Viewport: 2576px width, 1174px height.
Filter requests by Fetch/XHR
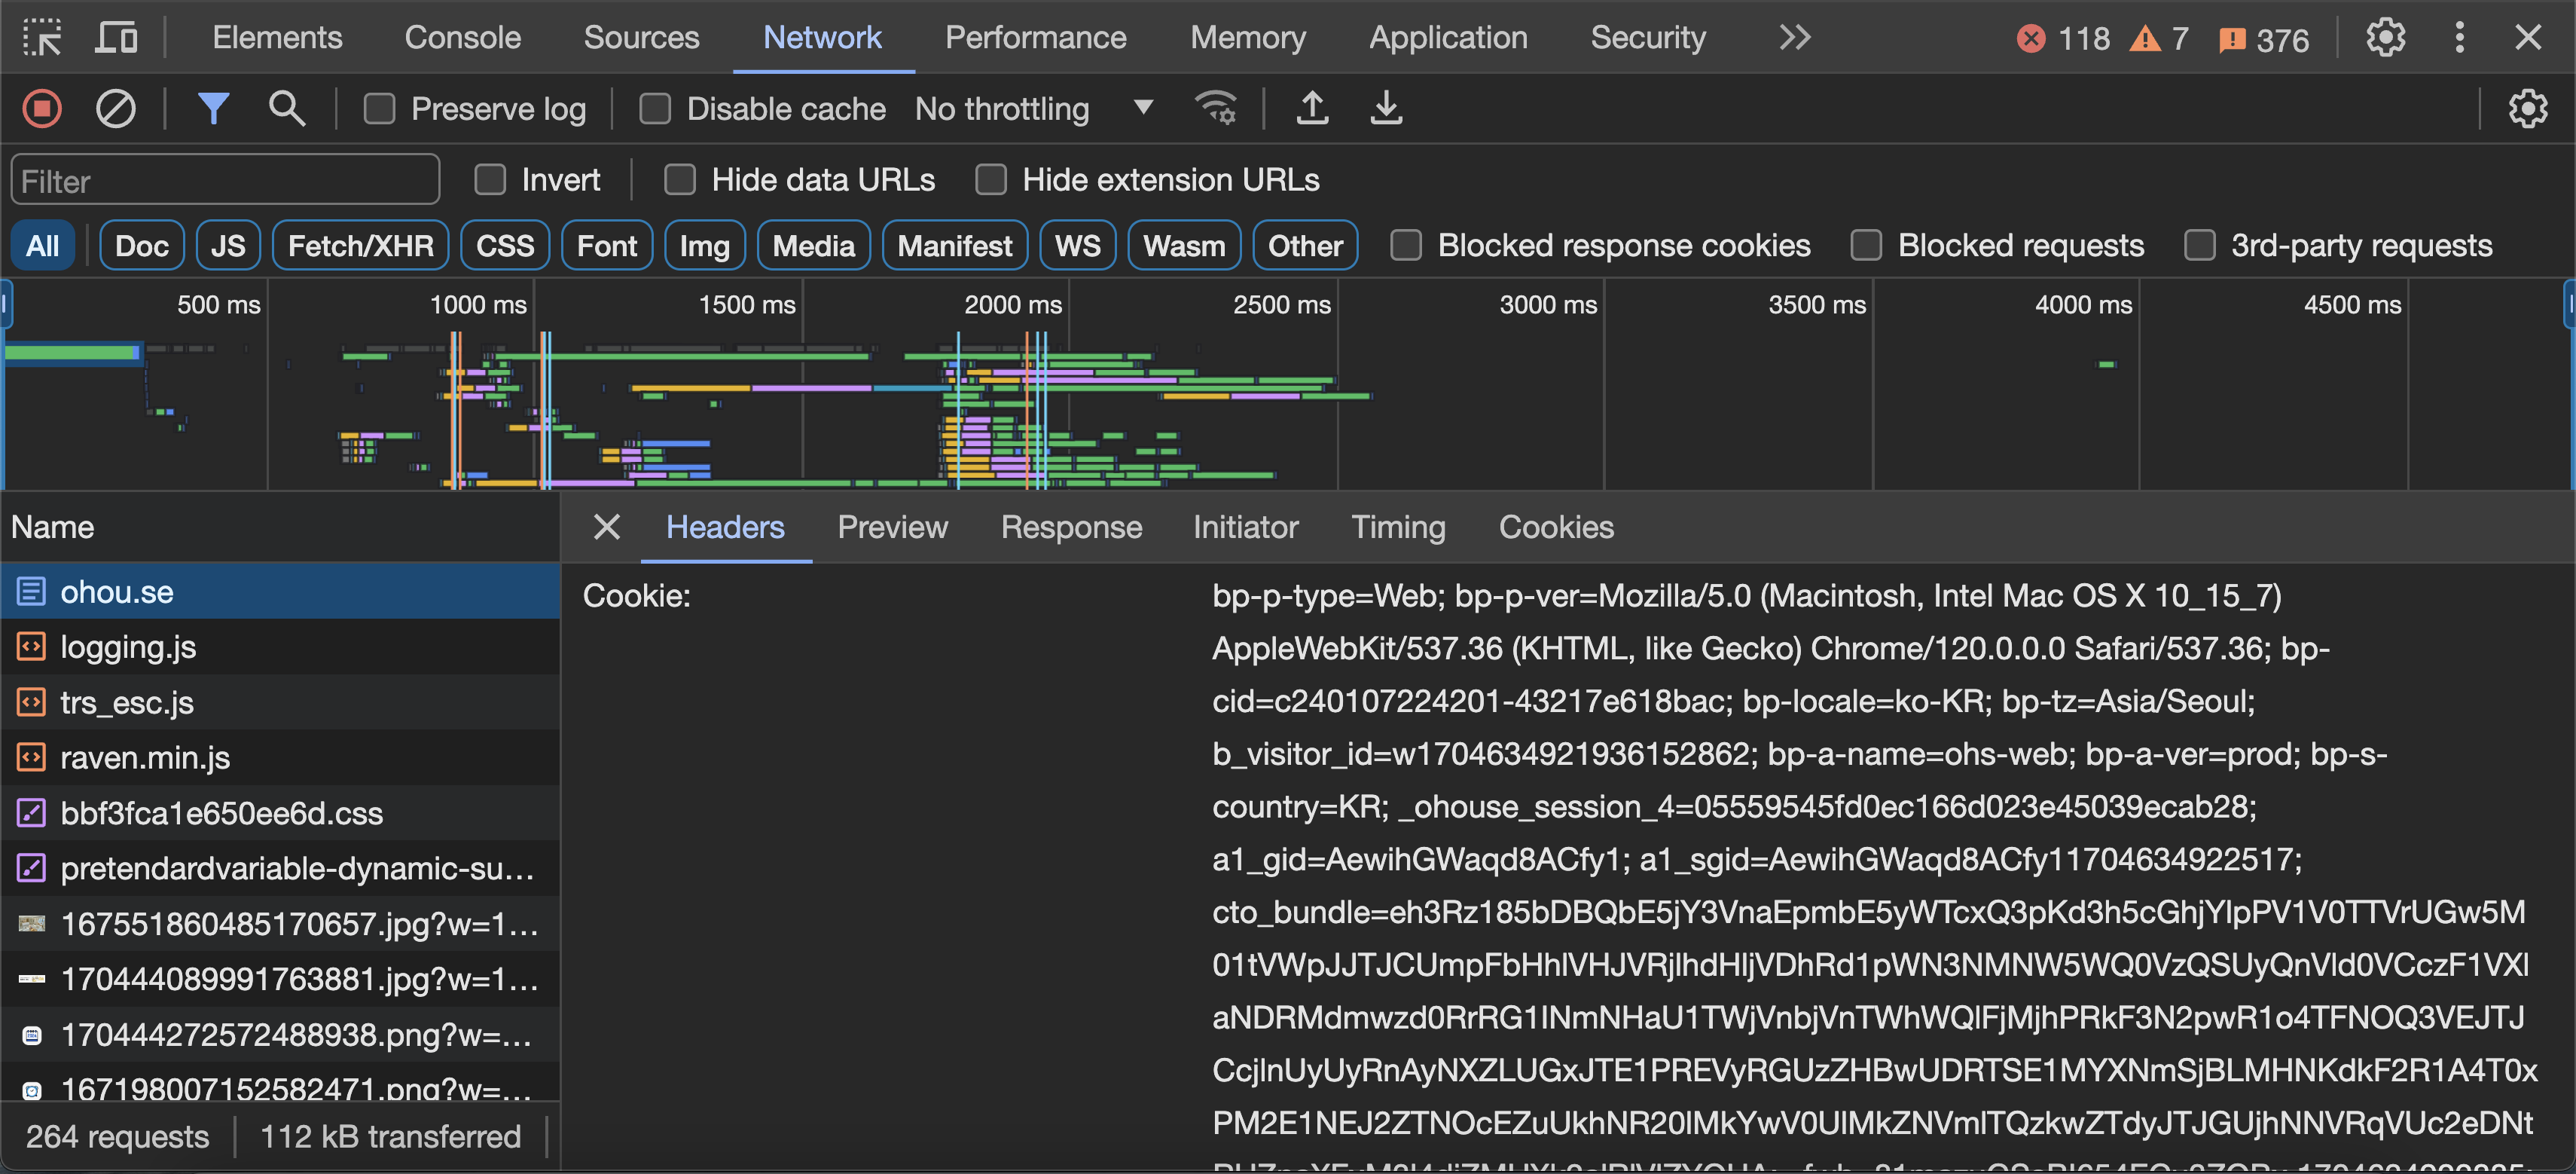tap(360, 246)
